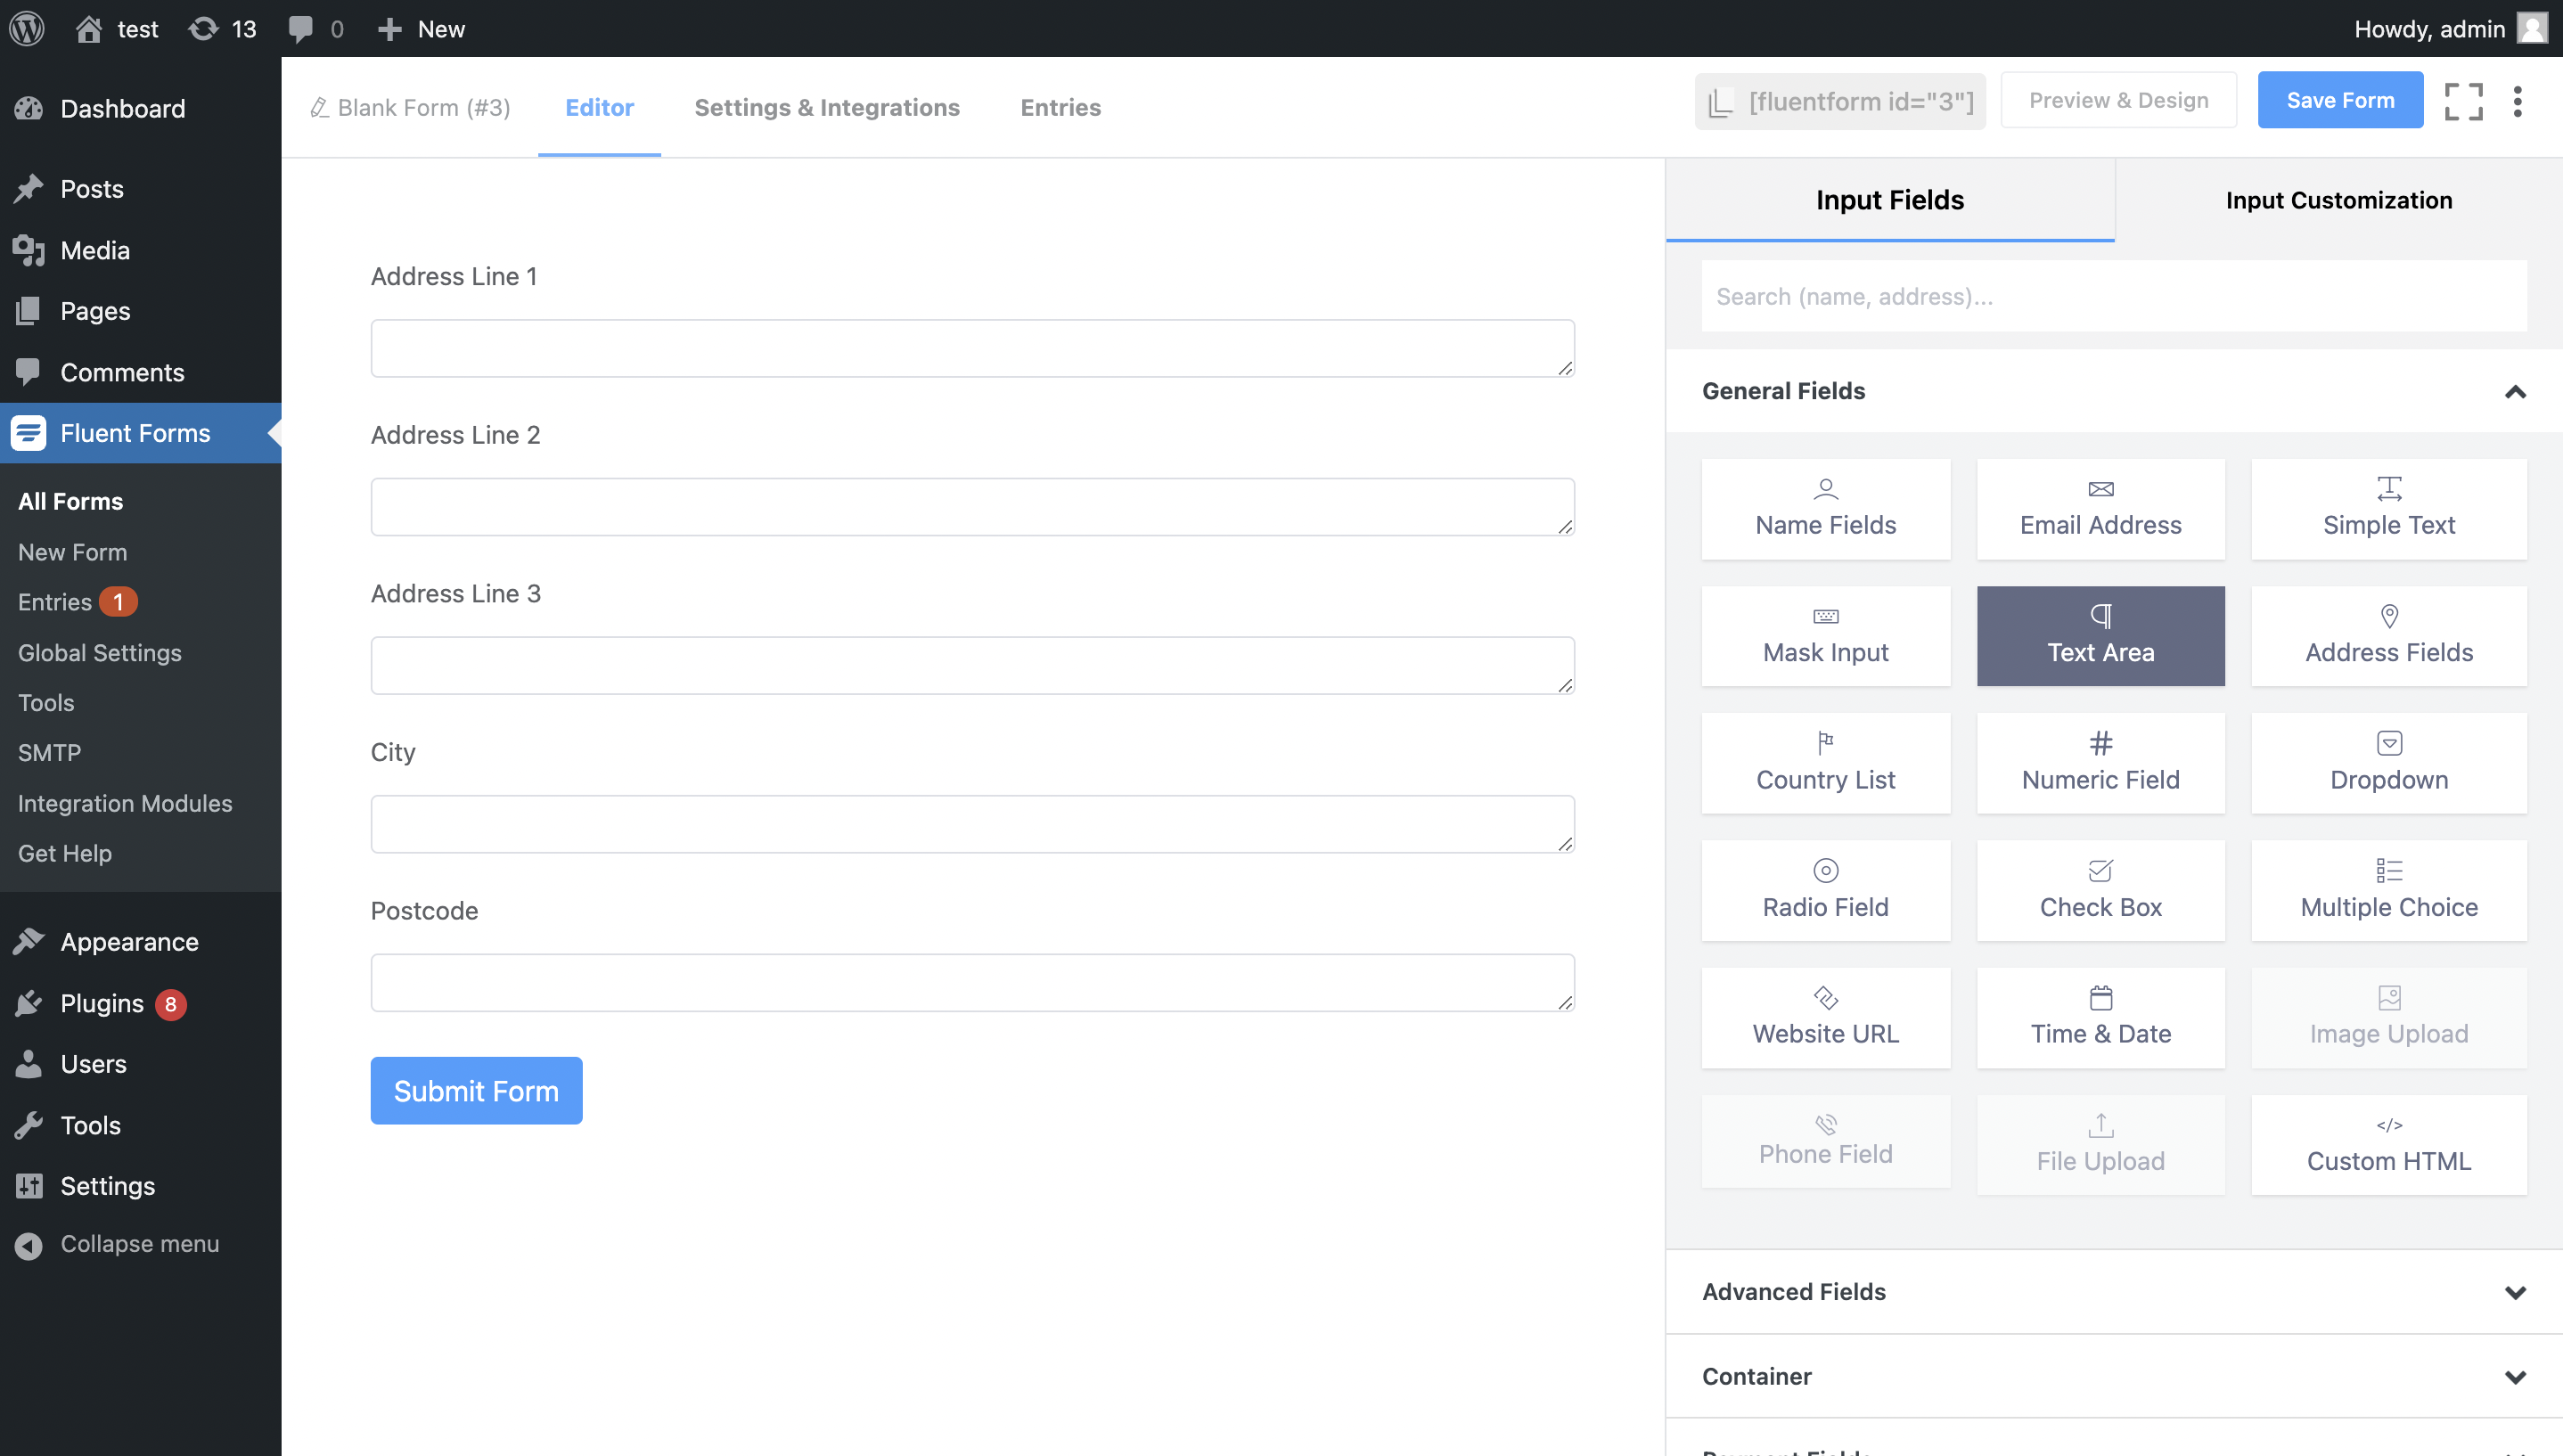The width and height of the screenshot is (2563, 1456).
Task: Save the form
Action: (2340, 99)
